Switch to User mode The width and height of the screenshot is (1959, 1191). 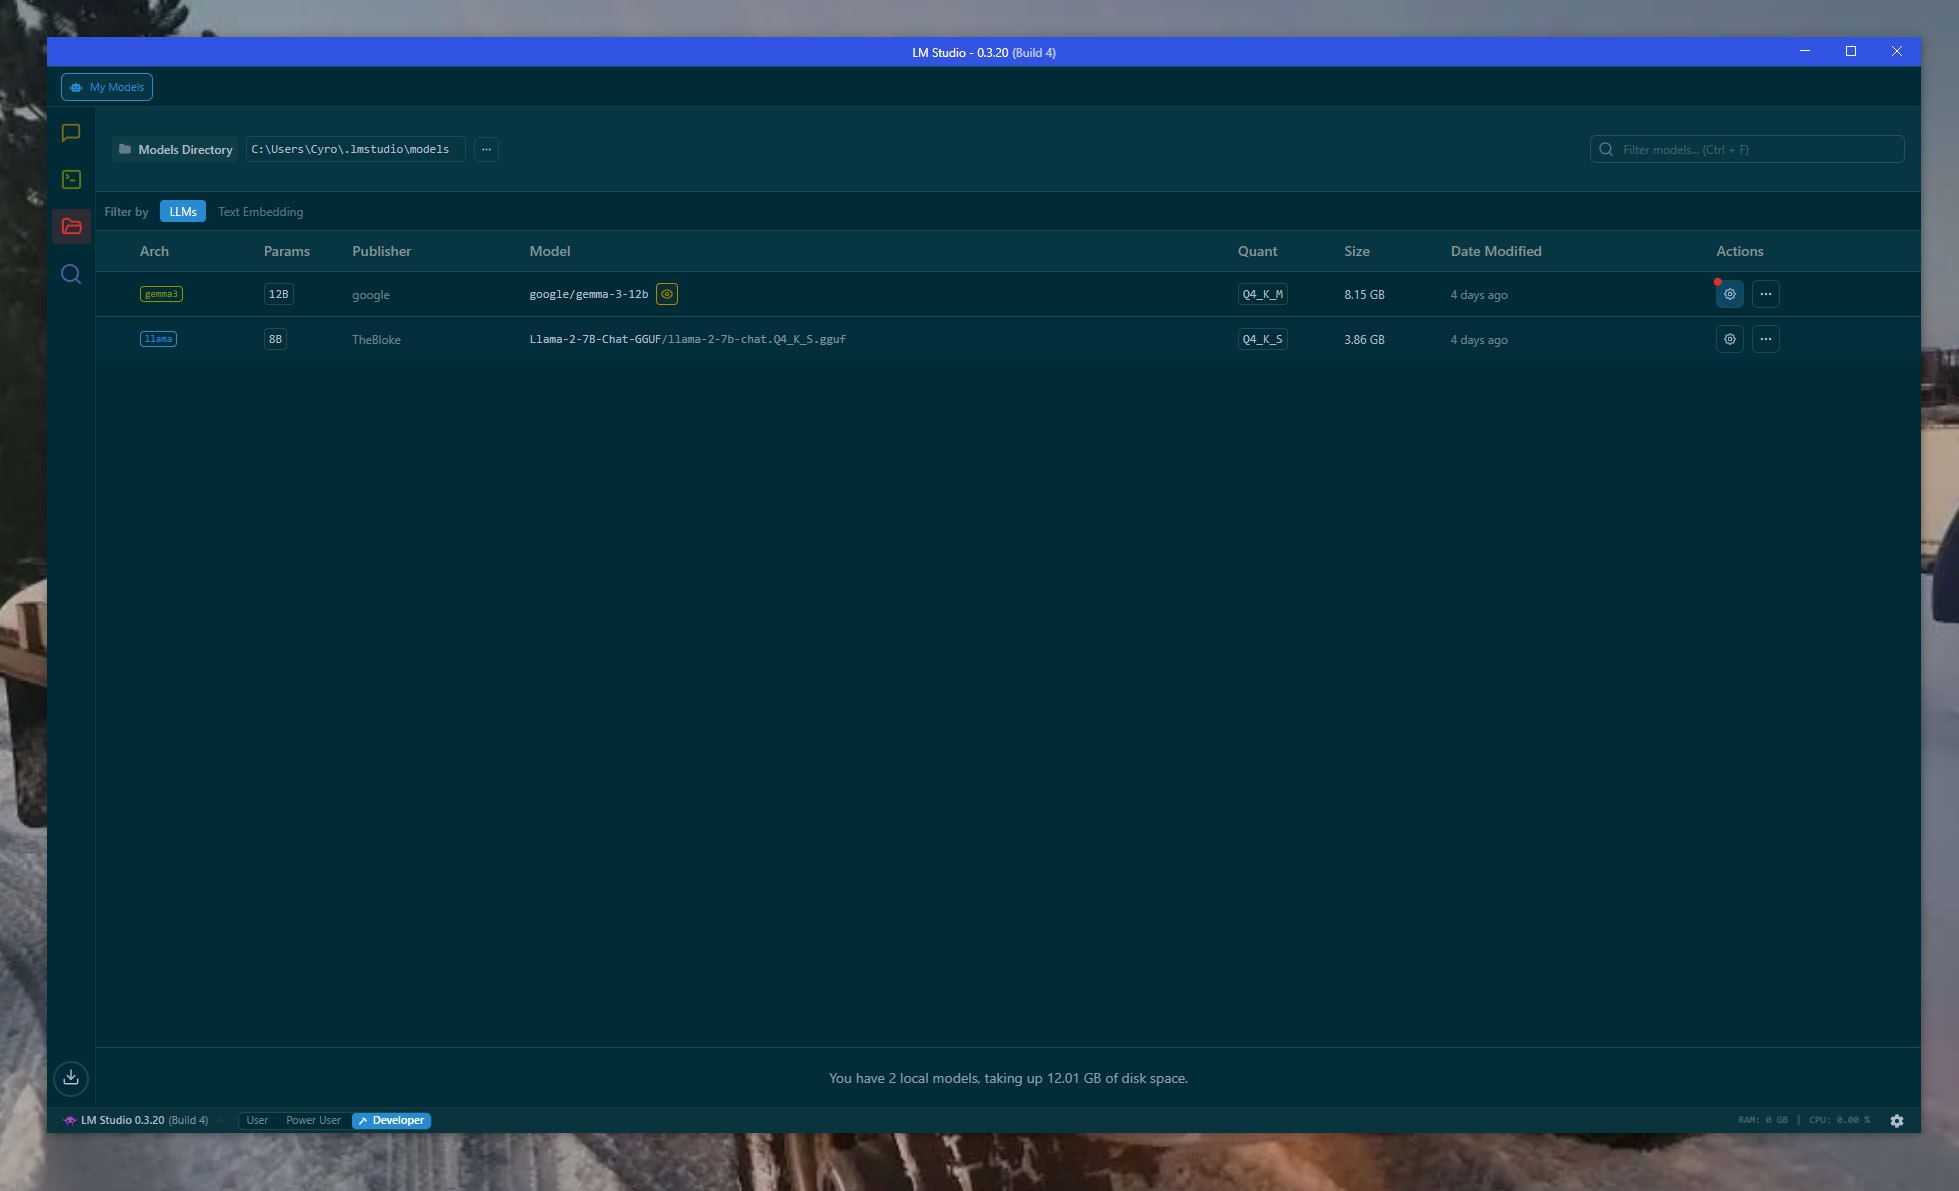coord(257,1120)
